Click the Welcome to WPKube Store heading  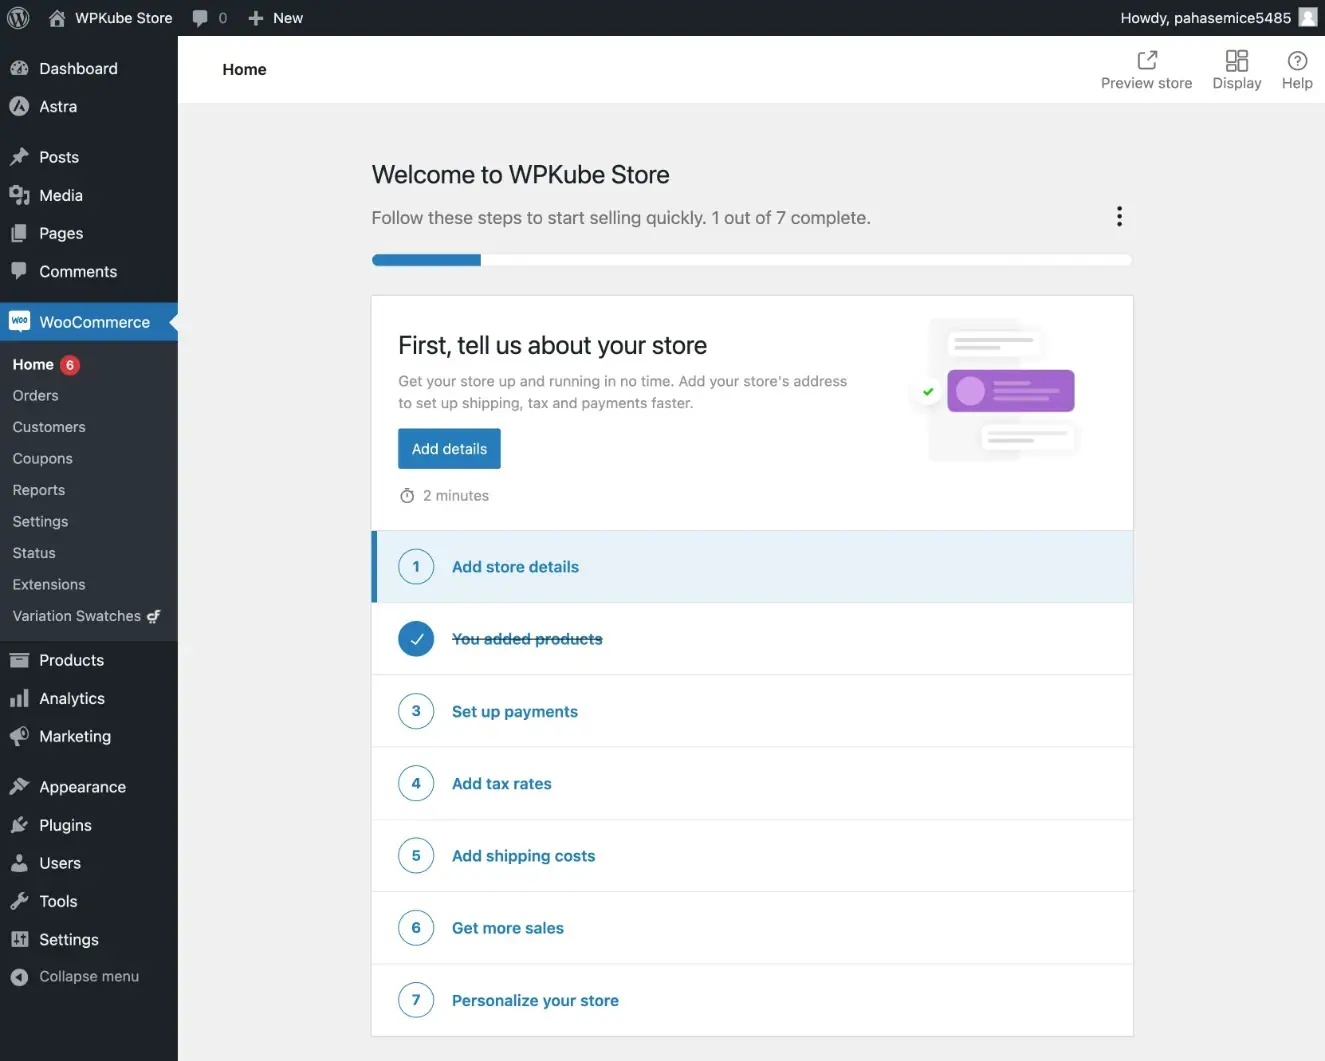520,175
